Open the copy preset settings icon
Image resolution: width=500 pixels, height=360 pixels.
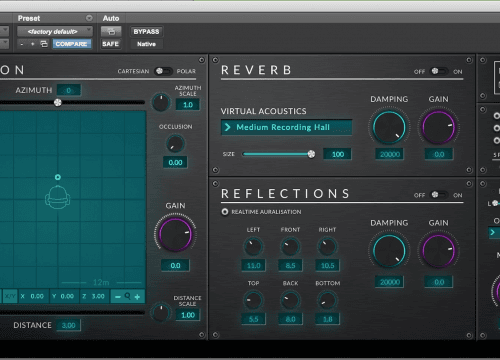(x=44, y=44)
